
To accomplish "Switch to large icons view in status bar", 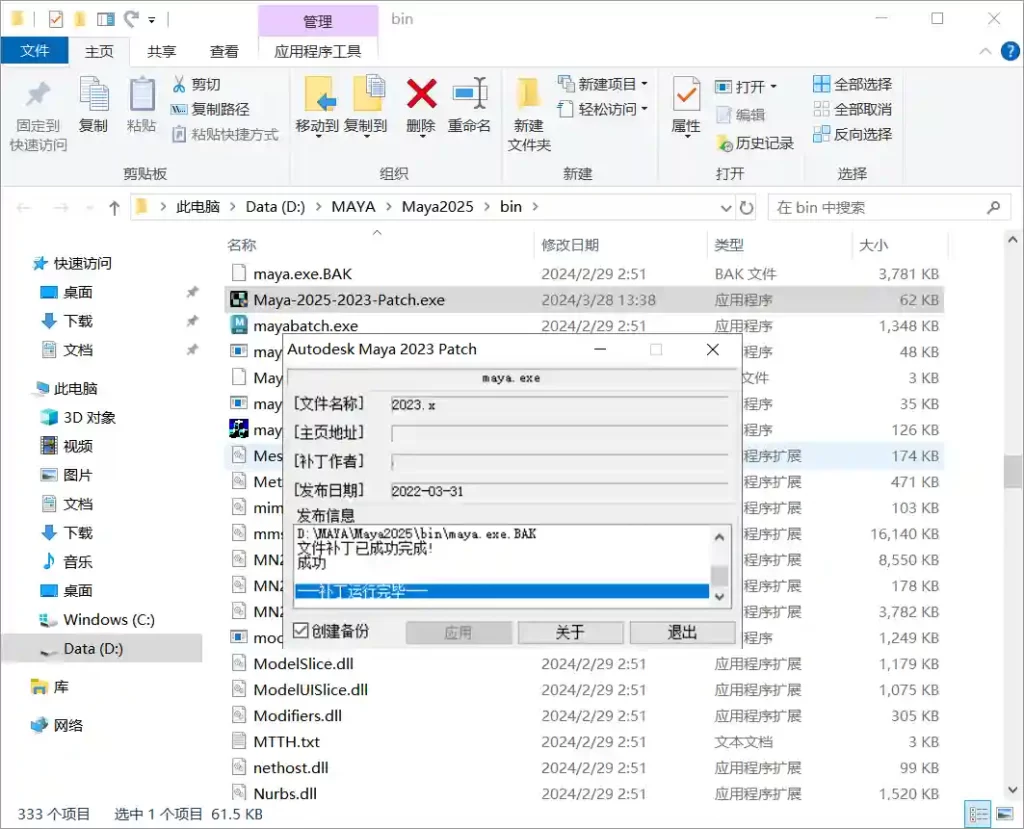I will 1005,814.
